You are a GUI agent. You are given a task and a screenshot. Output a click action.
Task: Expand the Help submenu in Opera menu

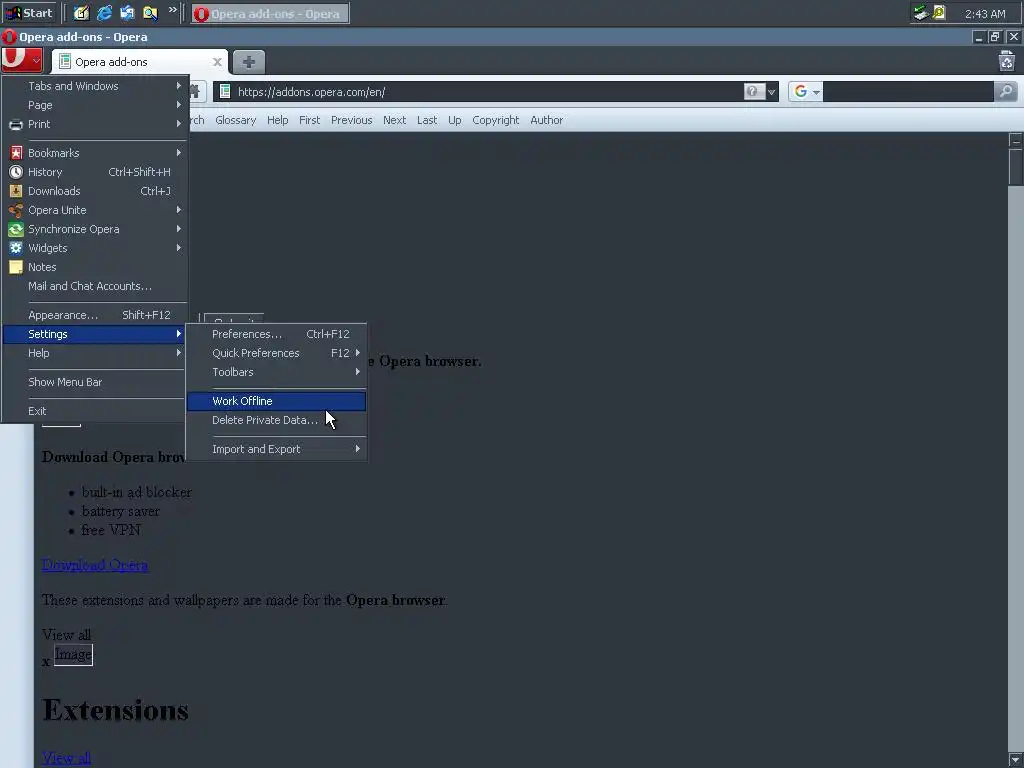tap(95, 353)
